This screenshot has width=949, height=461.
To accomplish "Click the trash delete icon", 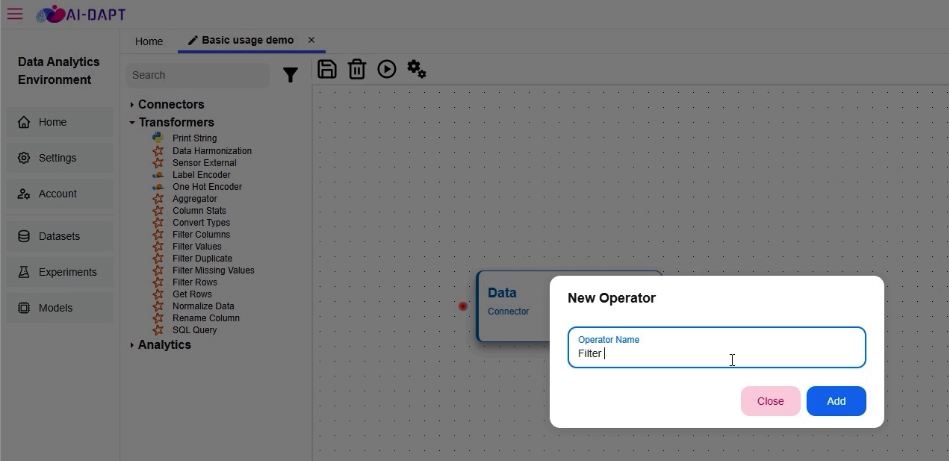I will 356,69.
